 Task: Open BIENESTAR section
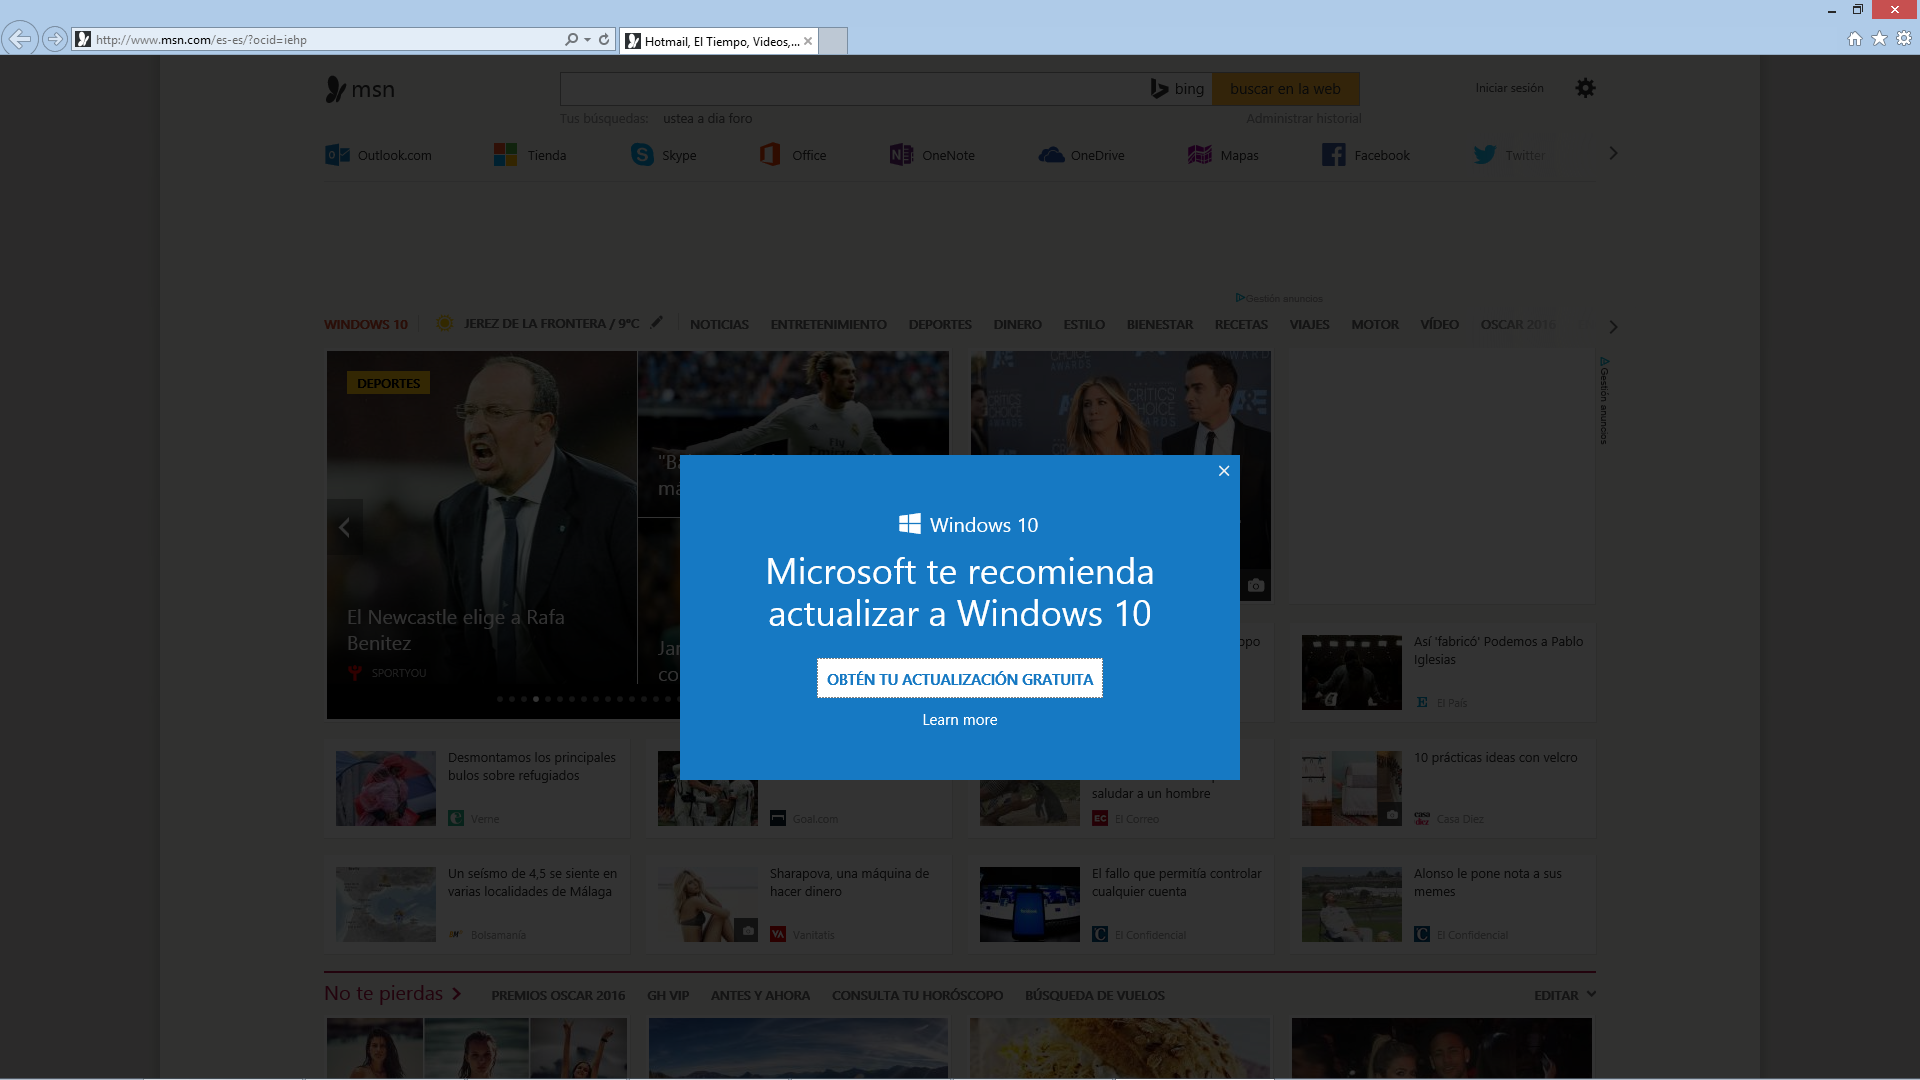(x=1160, y=324)
